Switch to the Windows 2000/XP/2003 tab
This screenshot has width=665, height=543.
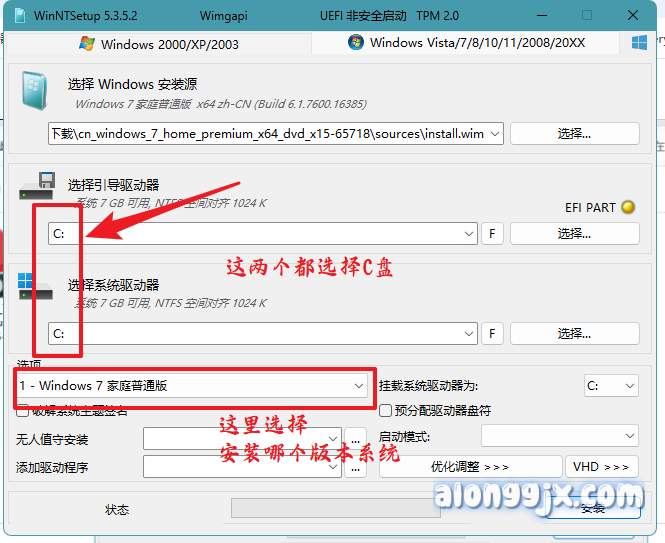(158, 44)
